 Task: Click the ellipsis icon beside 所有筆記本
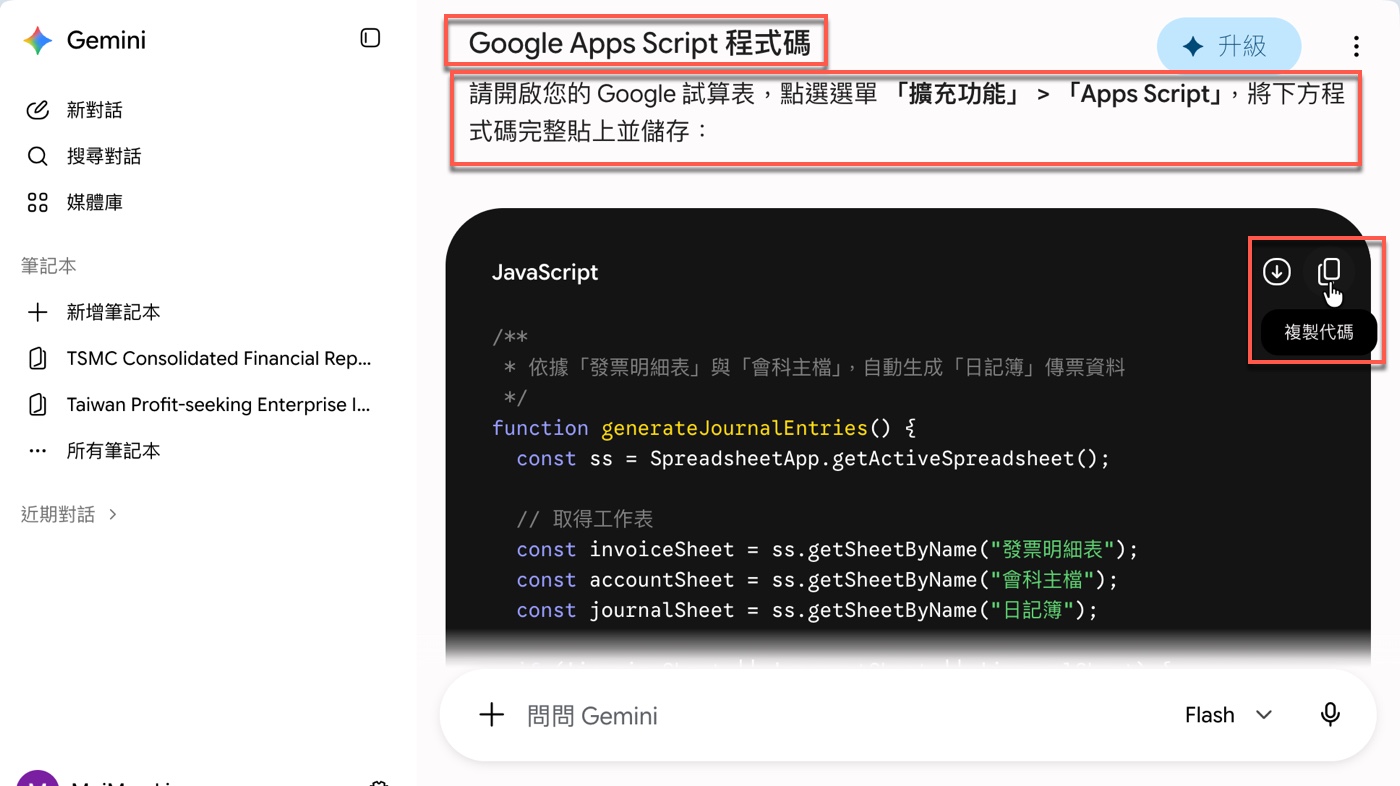(x=37, y=451)
